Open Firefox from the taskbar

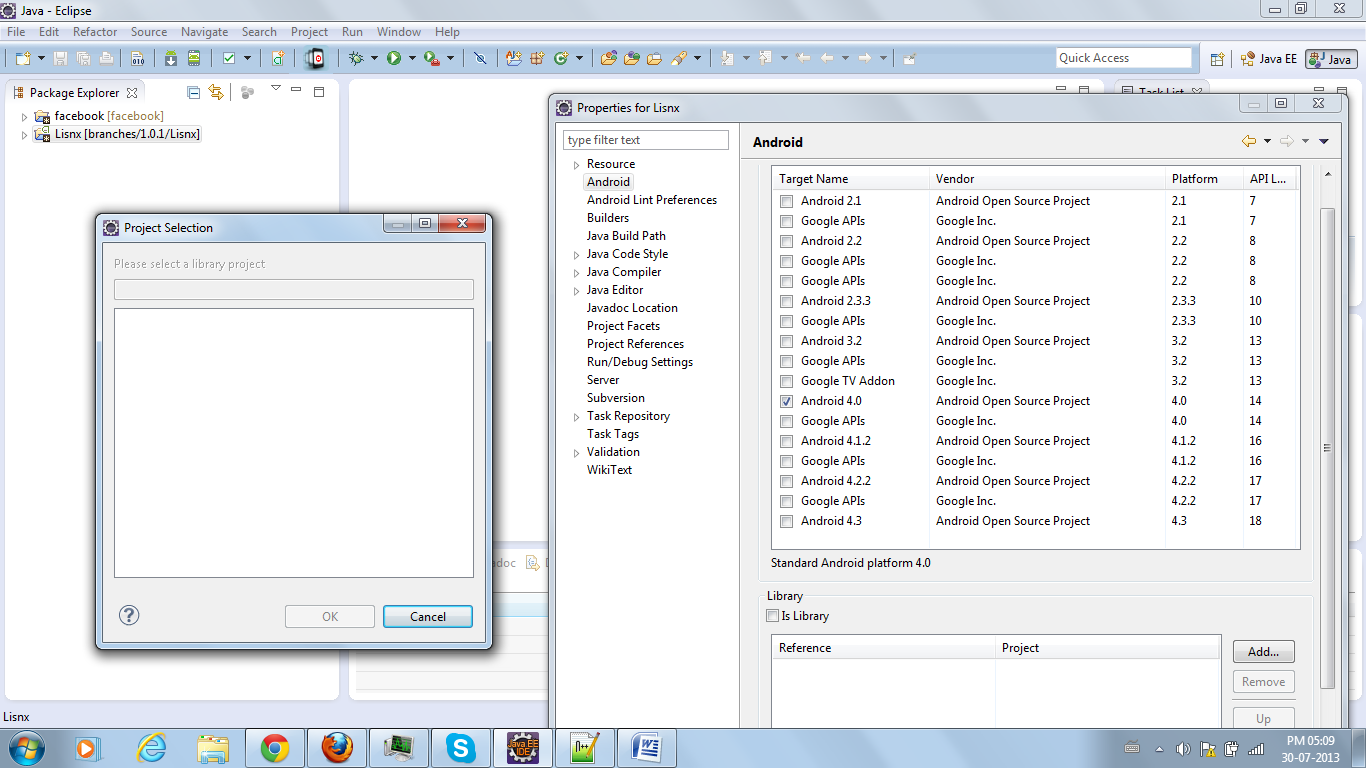click(x=337, y=748)
